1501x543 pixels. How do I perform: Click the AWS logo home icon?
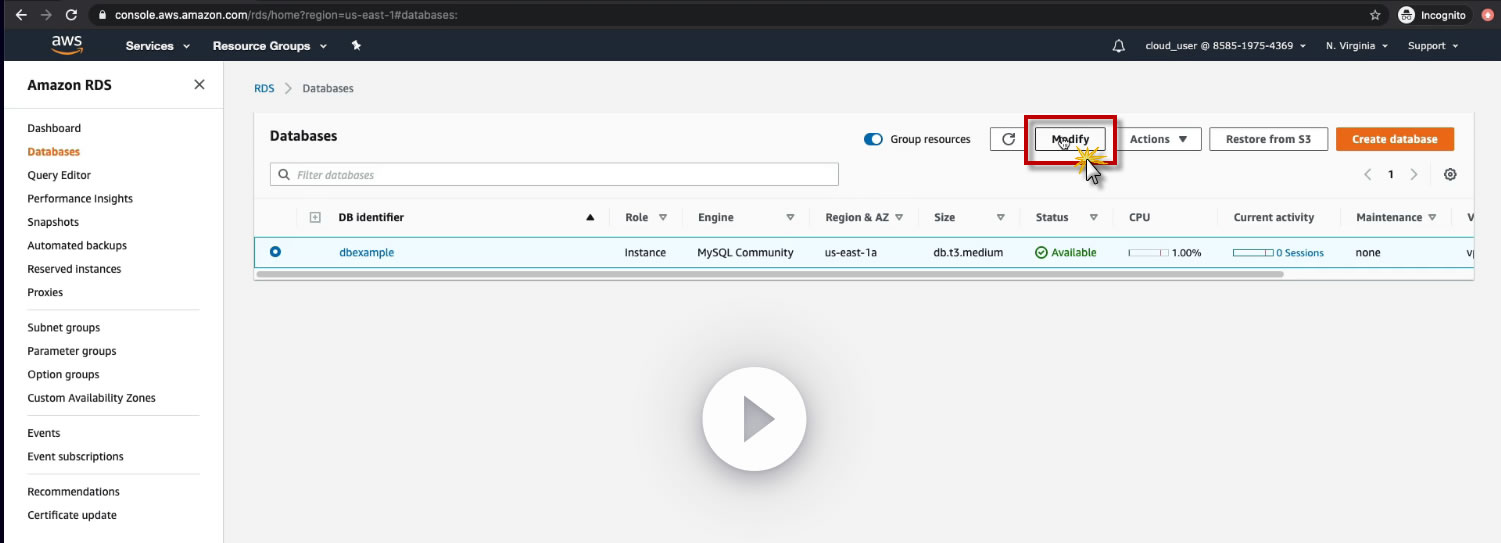tap(67, 45)
